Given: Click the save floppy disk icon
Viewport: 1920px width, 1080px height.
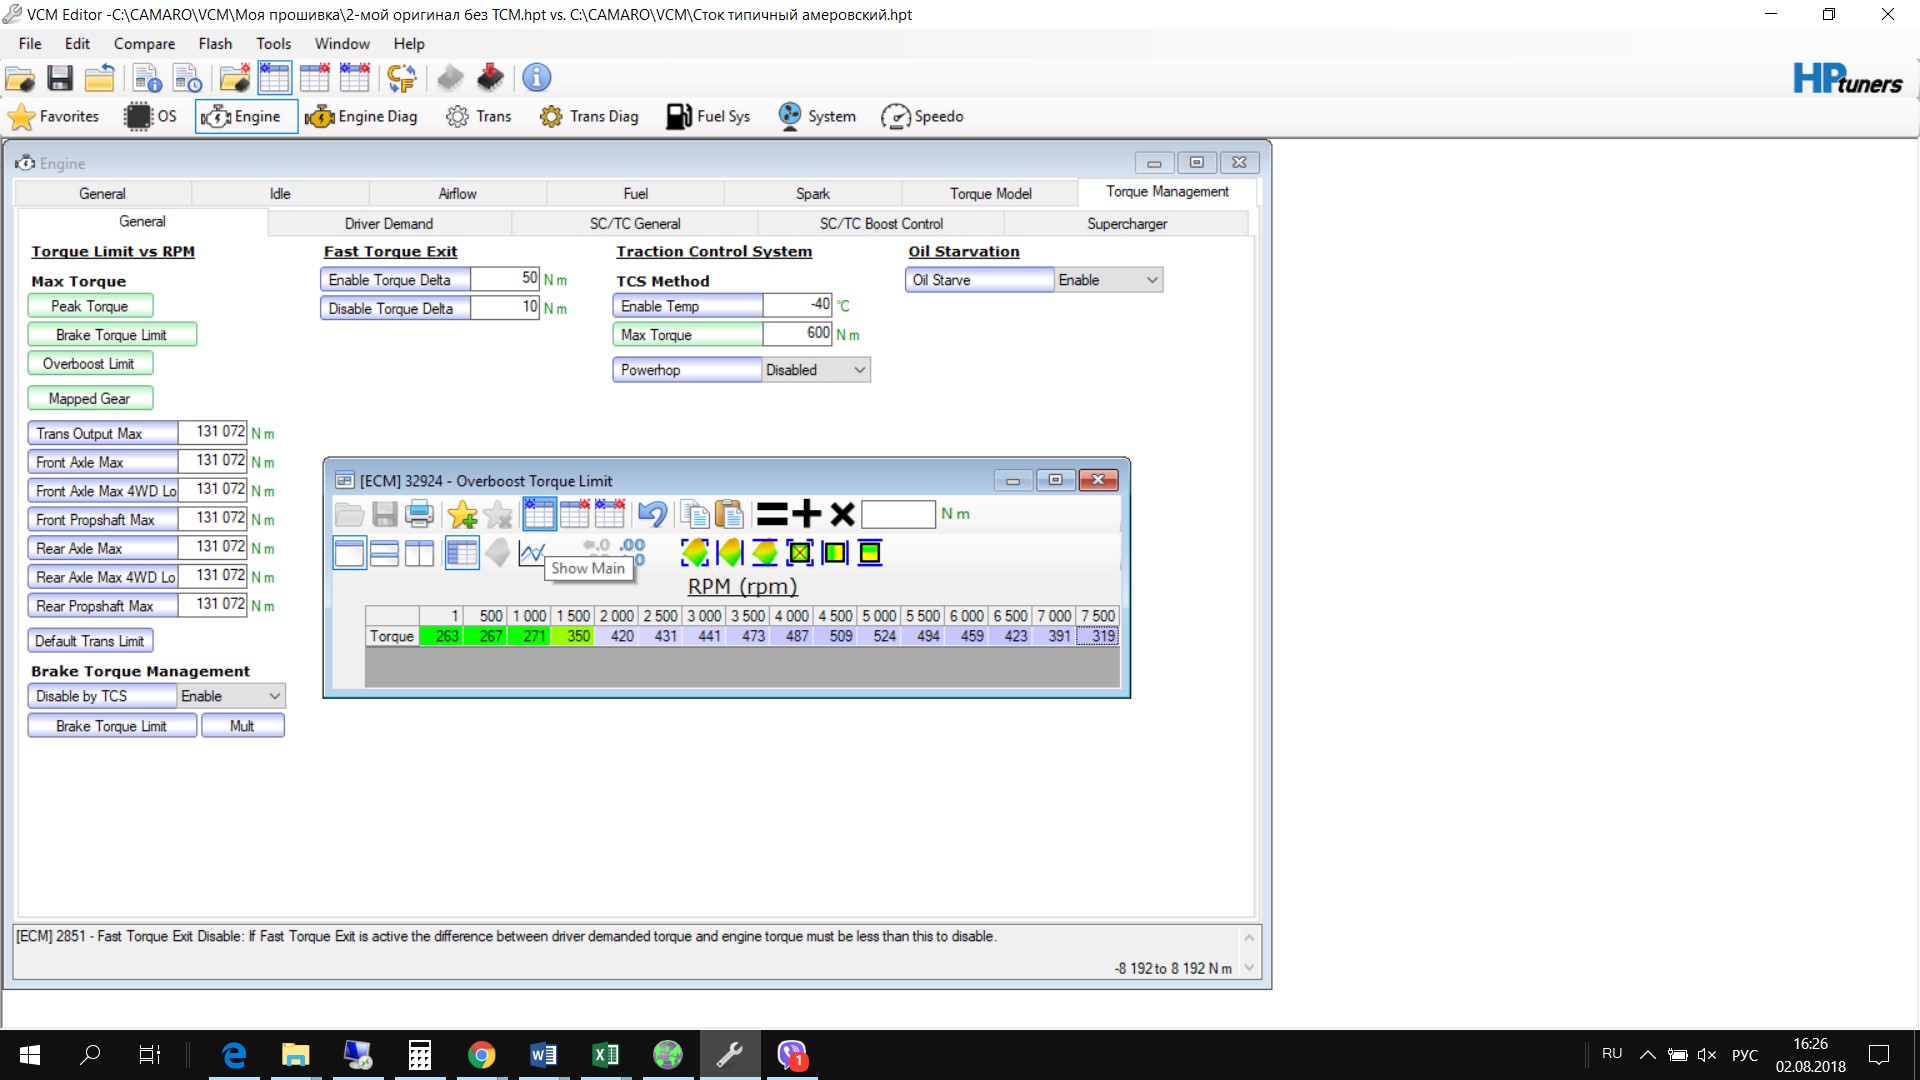Looking at the screenshot, I should coord(60,78).
